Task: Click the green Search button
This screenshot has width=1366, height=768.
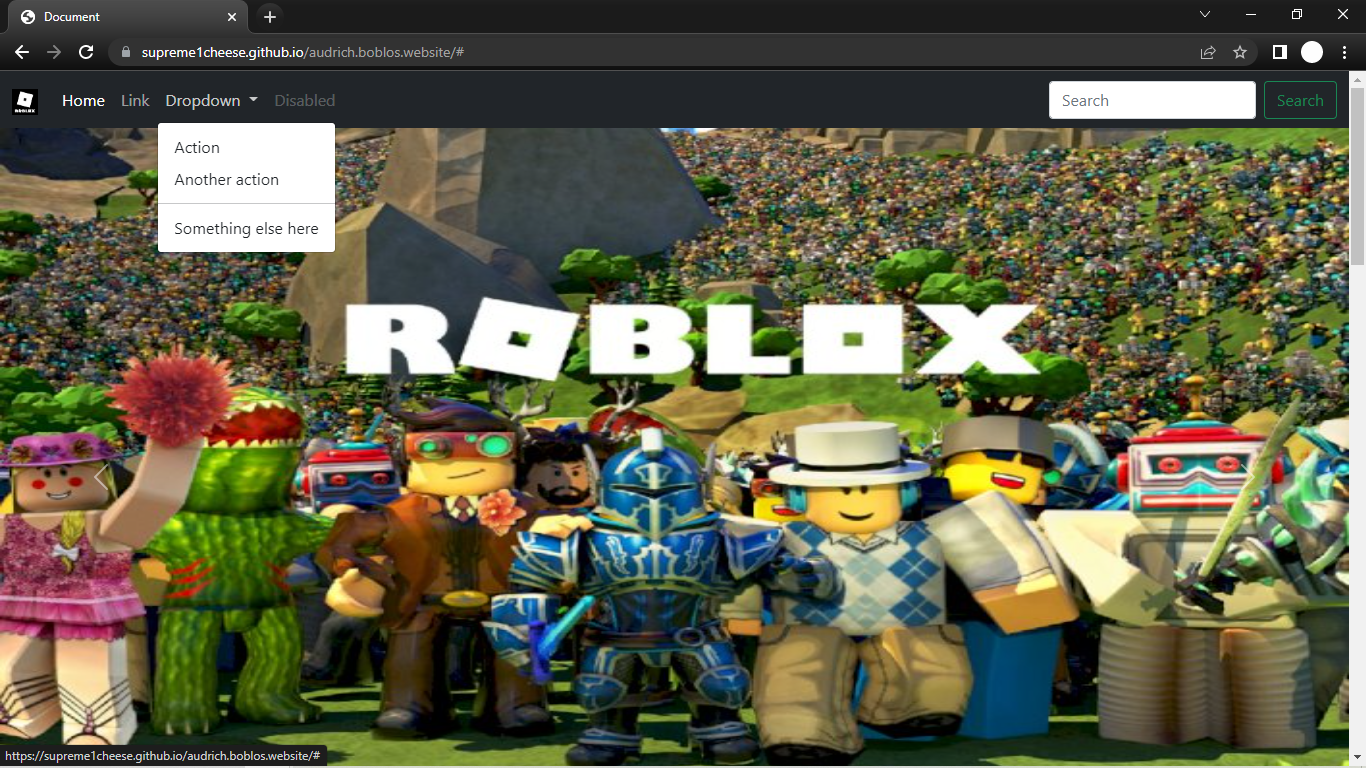Action: 1300,100
